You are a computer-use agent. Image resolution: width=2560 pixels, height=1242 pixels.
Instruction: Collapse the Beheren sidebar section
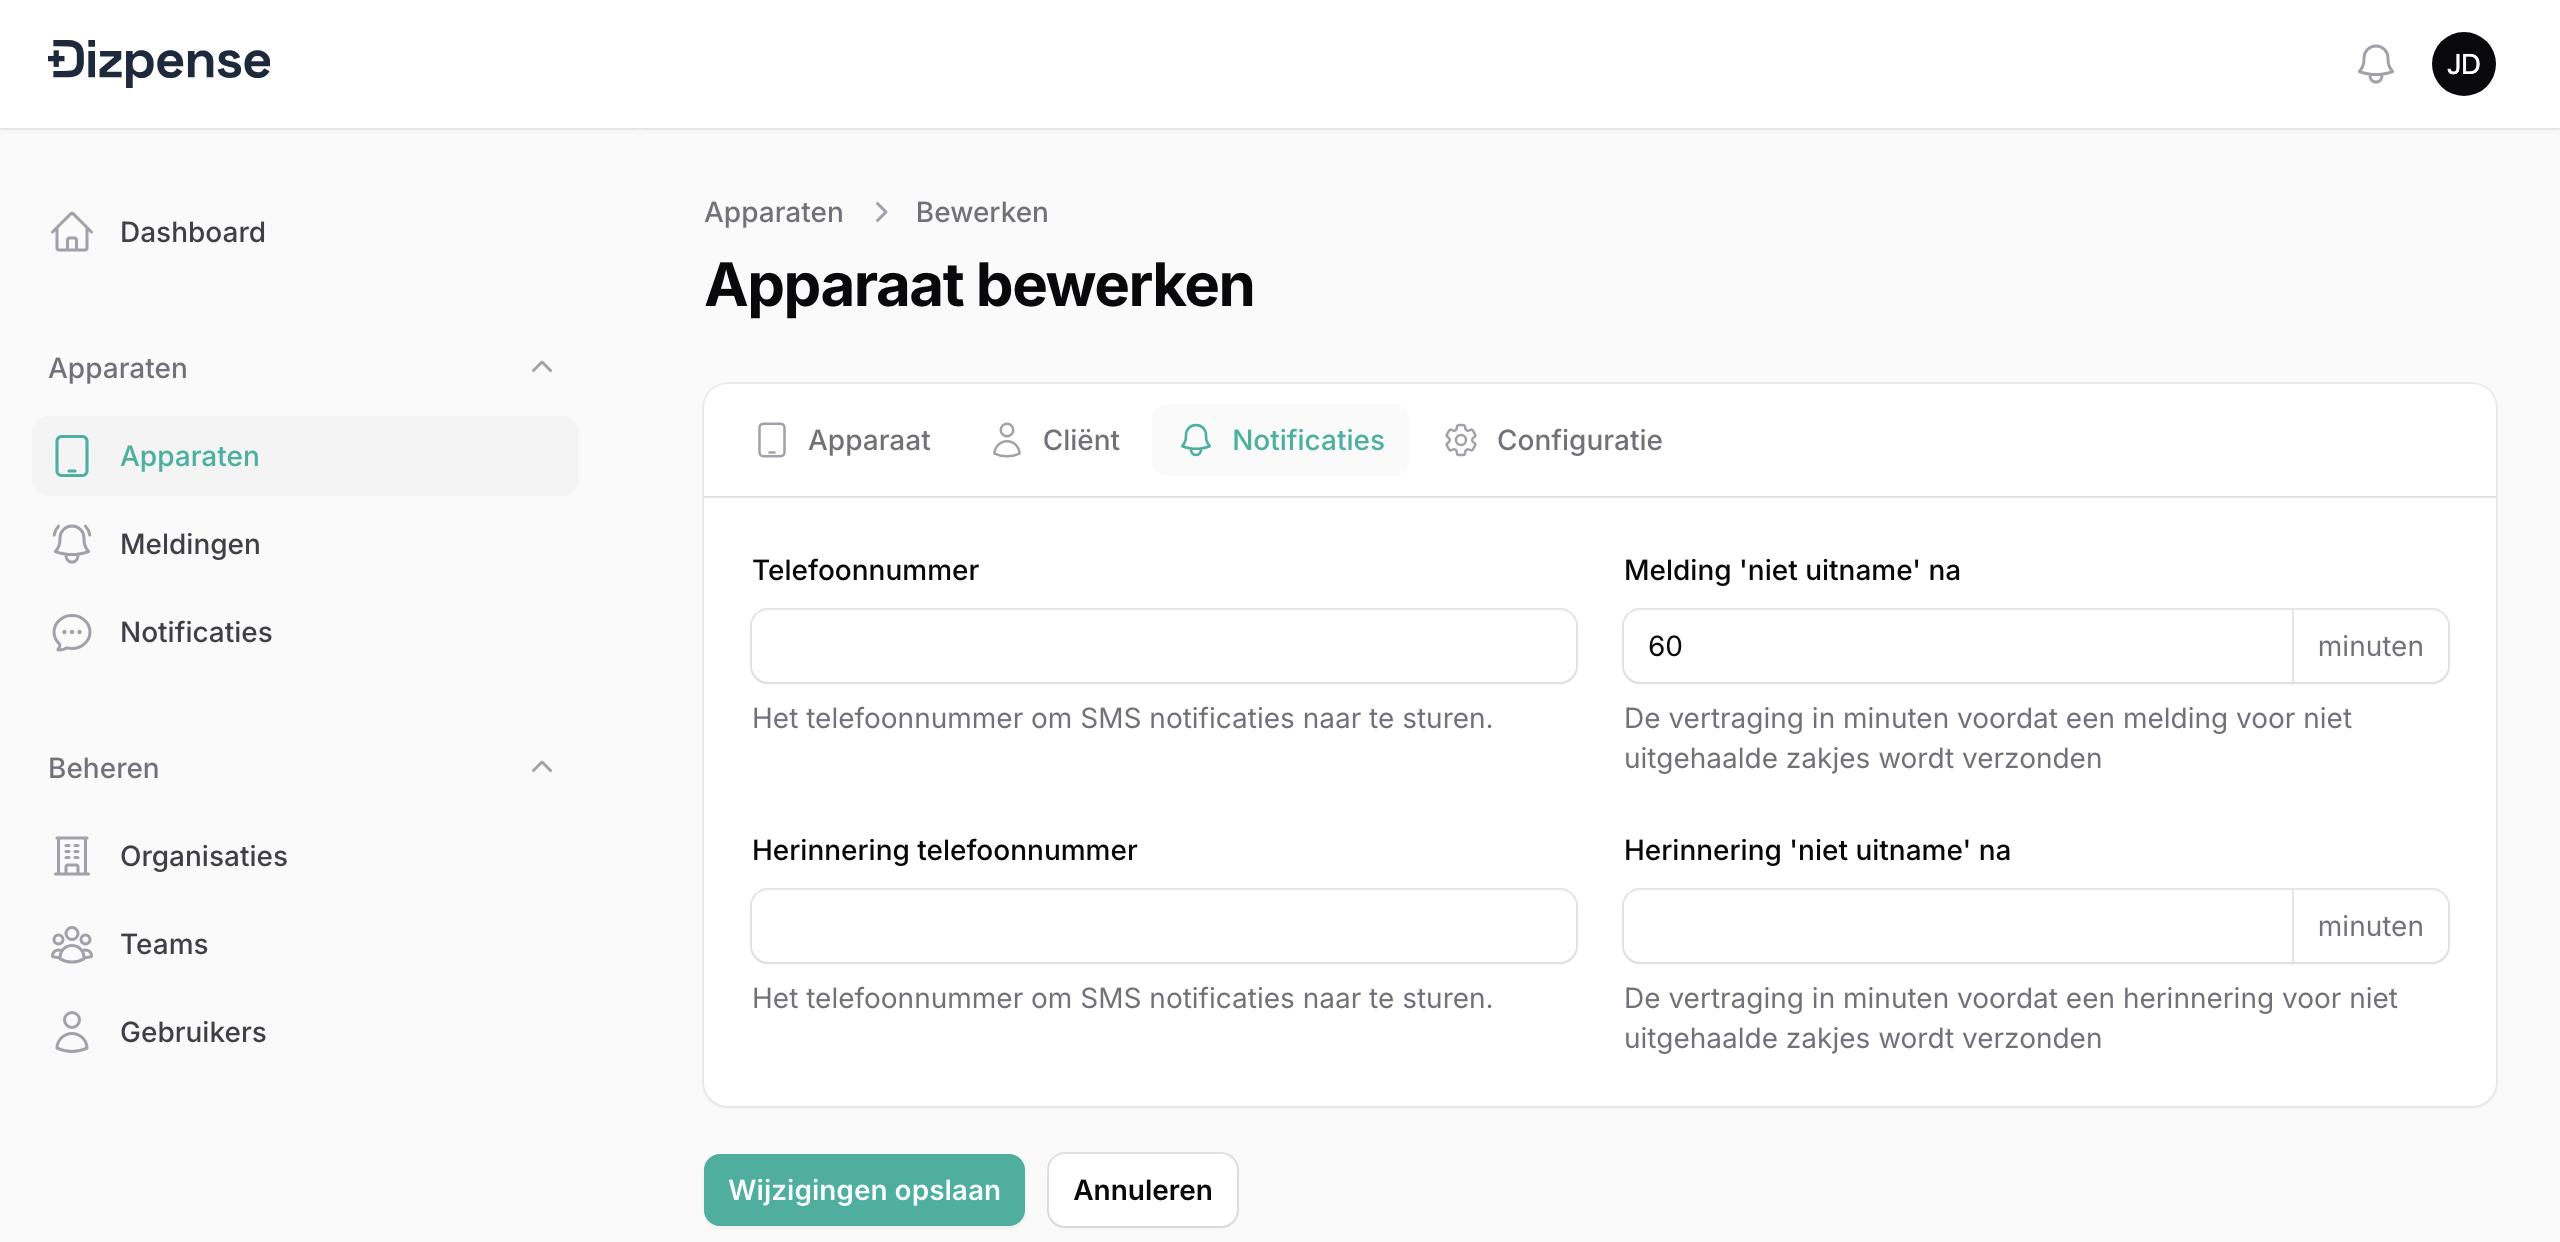click(542, 768)
